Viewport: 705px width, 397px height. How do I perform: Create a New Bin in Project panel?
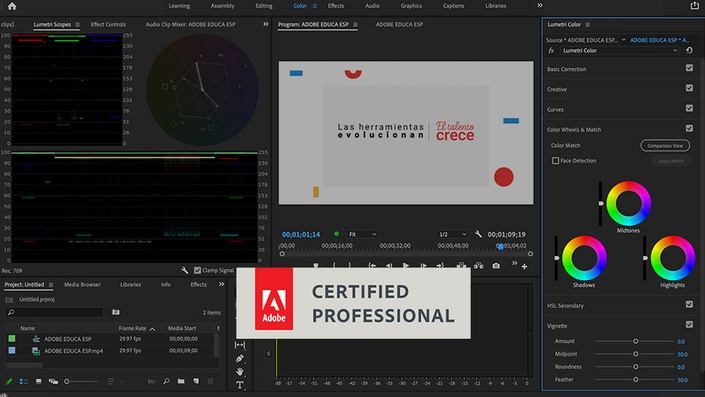pyautogui.click(x=181, y=381)
